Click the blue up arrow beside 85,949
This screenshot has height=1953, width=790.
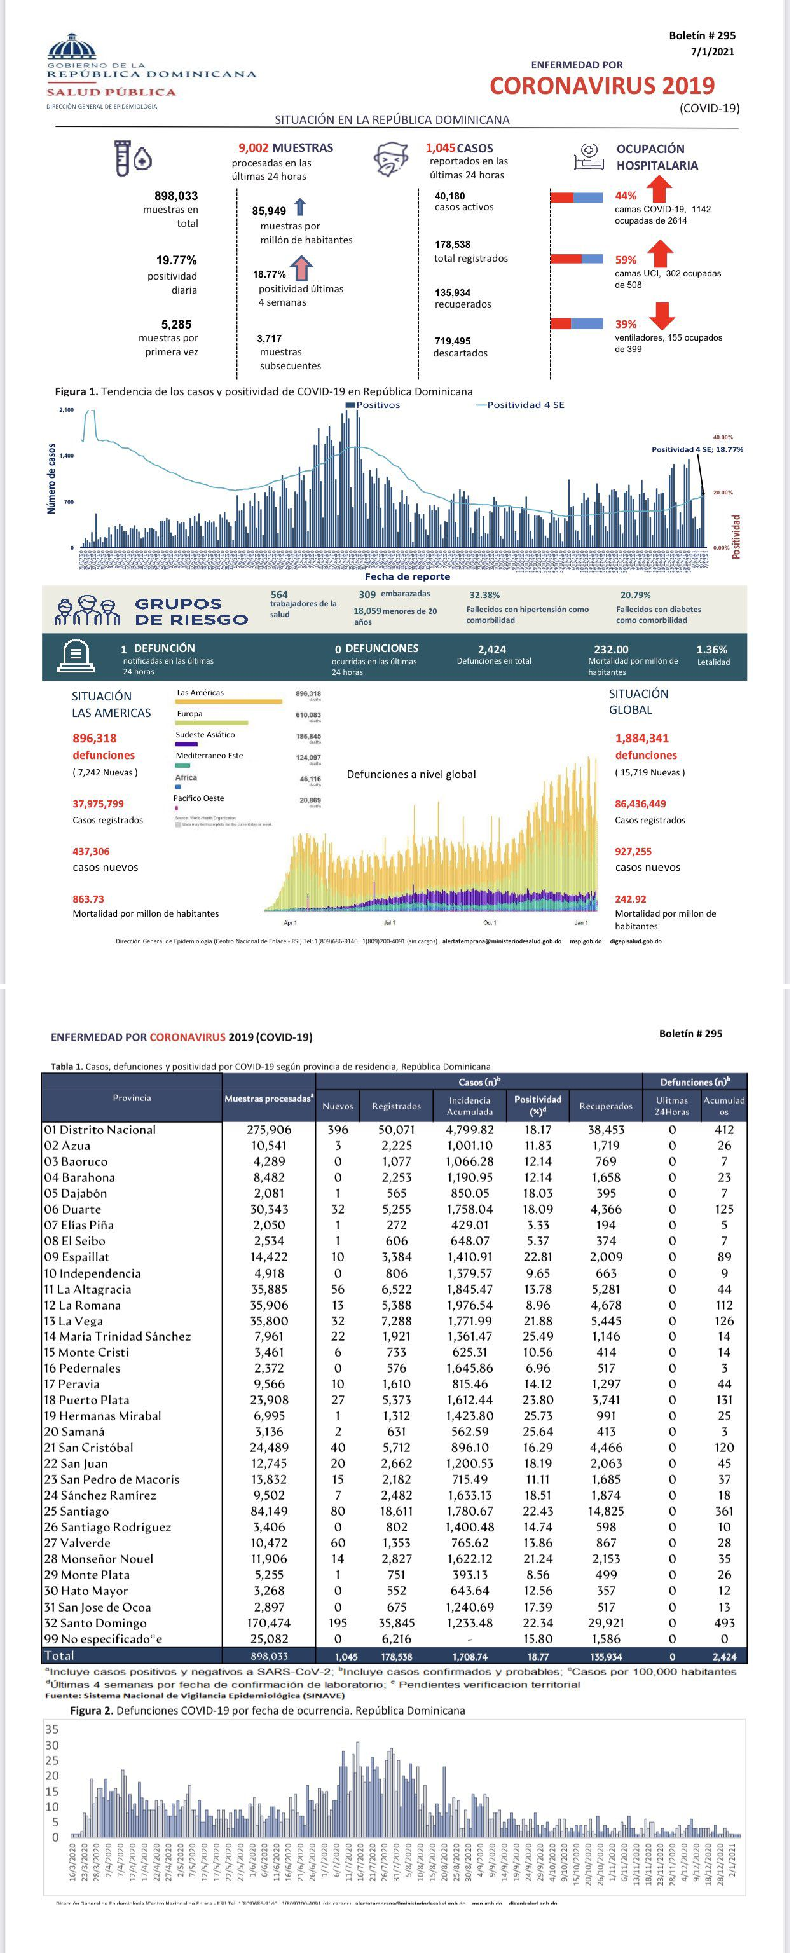pyautogui.click(x=299, y=208)
